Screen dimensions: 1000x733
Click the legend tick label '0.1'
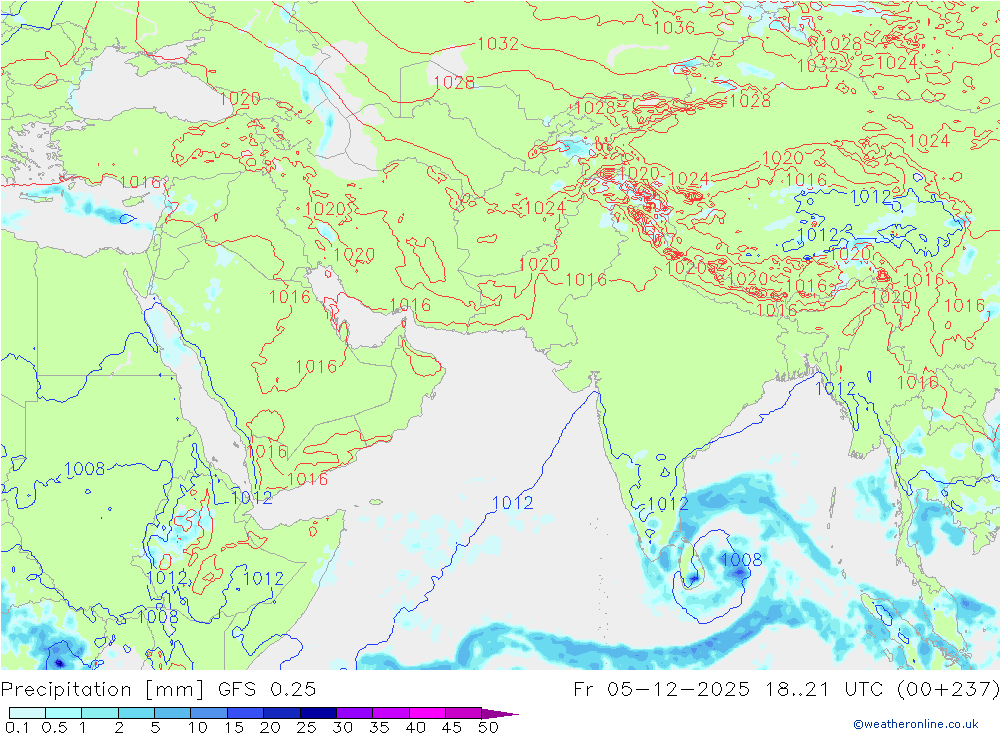pos(17,727)
